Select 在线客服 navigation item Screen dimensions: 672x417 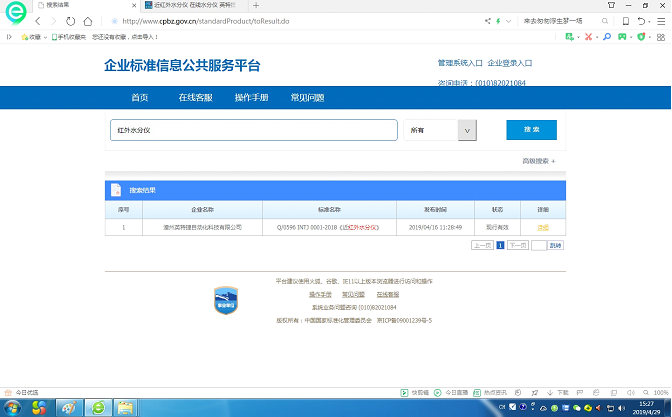195,98
